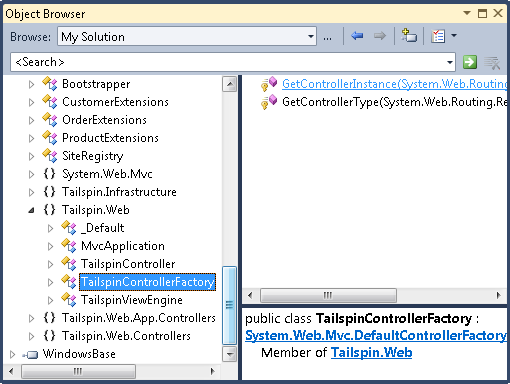
Task: Select the WindowsBase tree item
Action: pyautogui.click(x=79, y=354)
